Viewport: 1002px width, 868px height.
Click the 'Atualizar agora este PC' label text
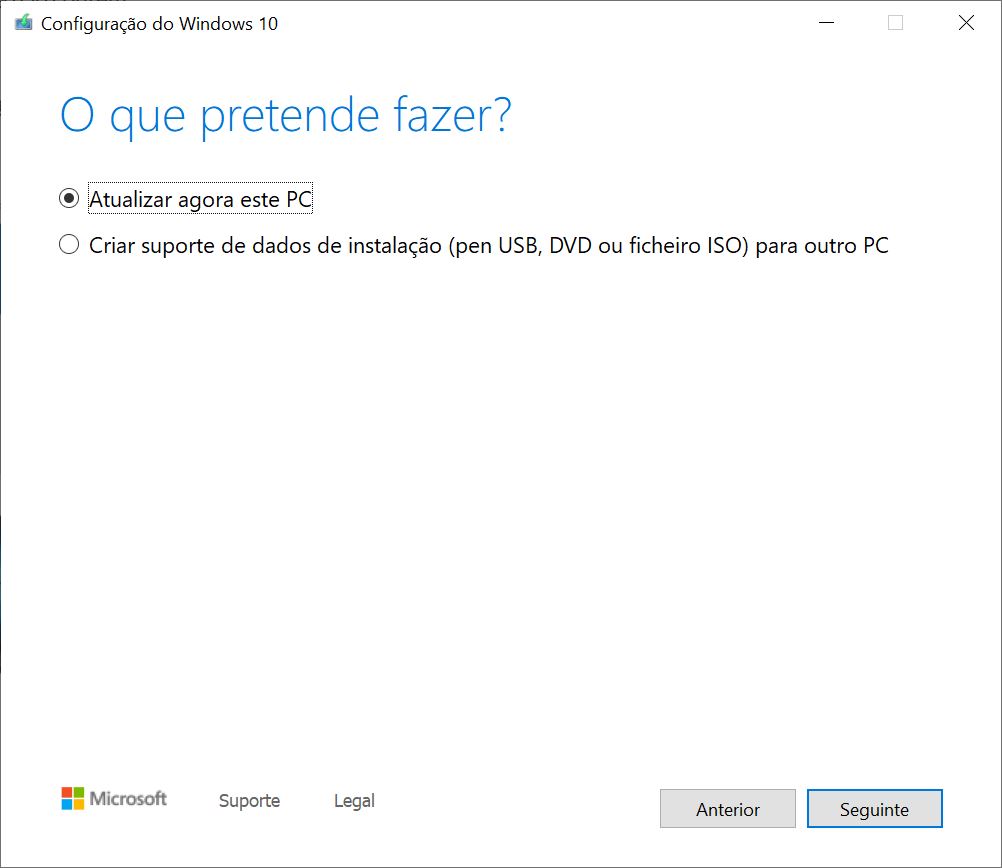point(201,199)
